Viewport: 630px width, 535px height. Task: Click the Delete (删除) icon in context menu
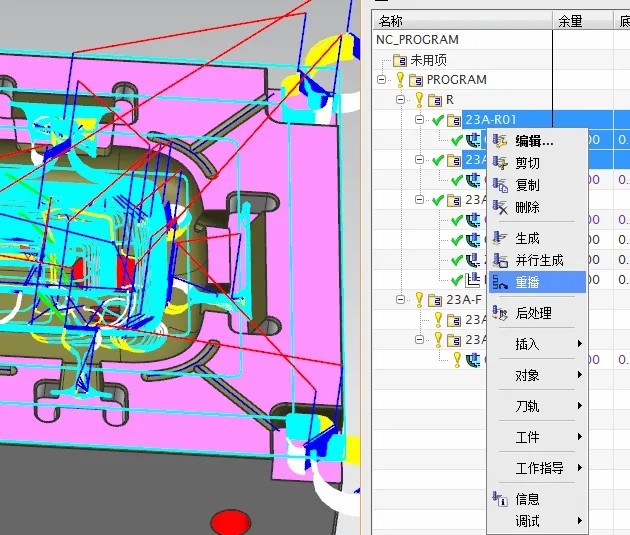tap(500, 207)
